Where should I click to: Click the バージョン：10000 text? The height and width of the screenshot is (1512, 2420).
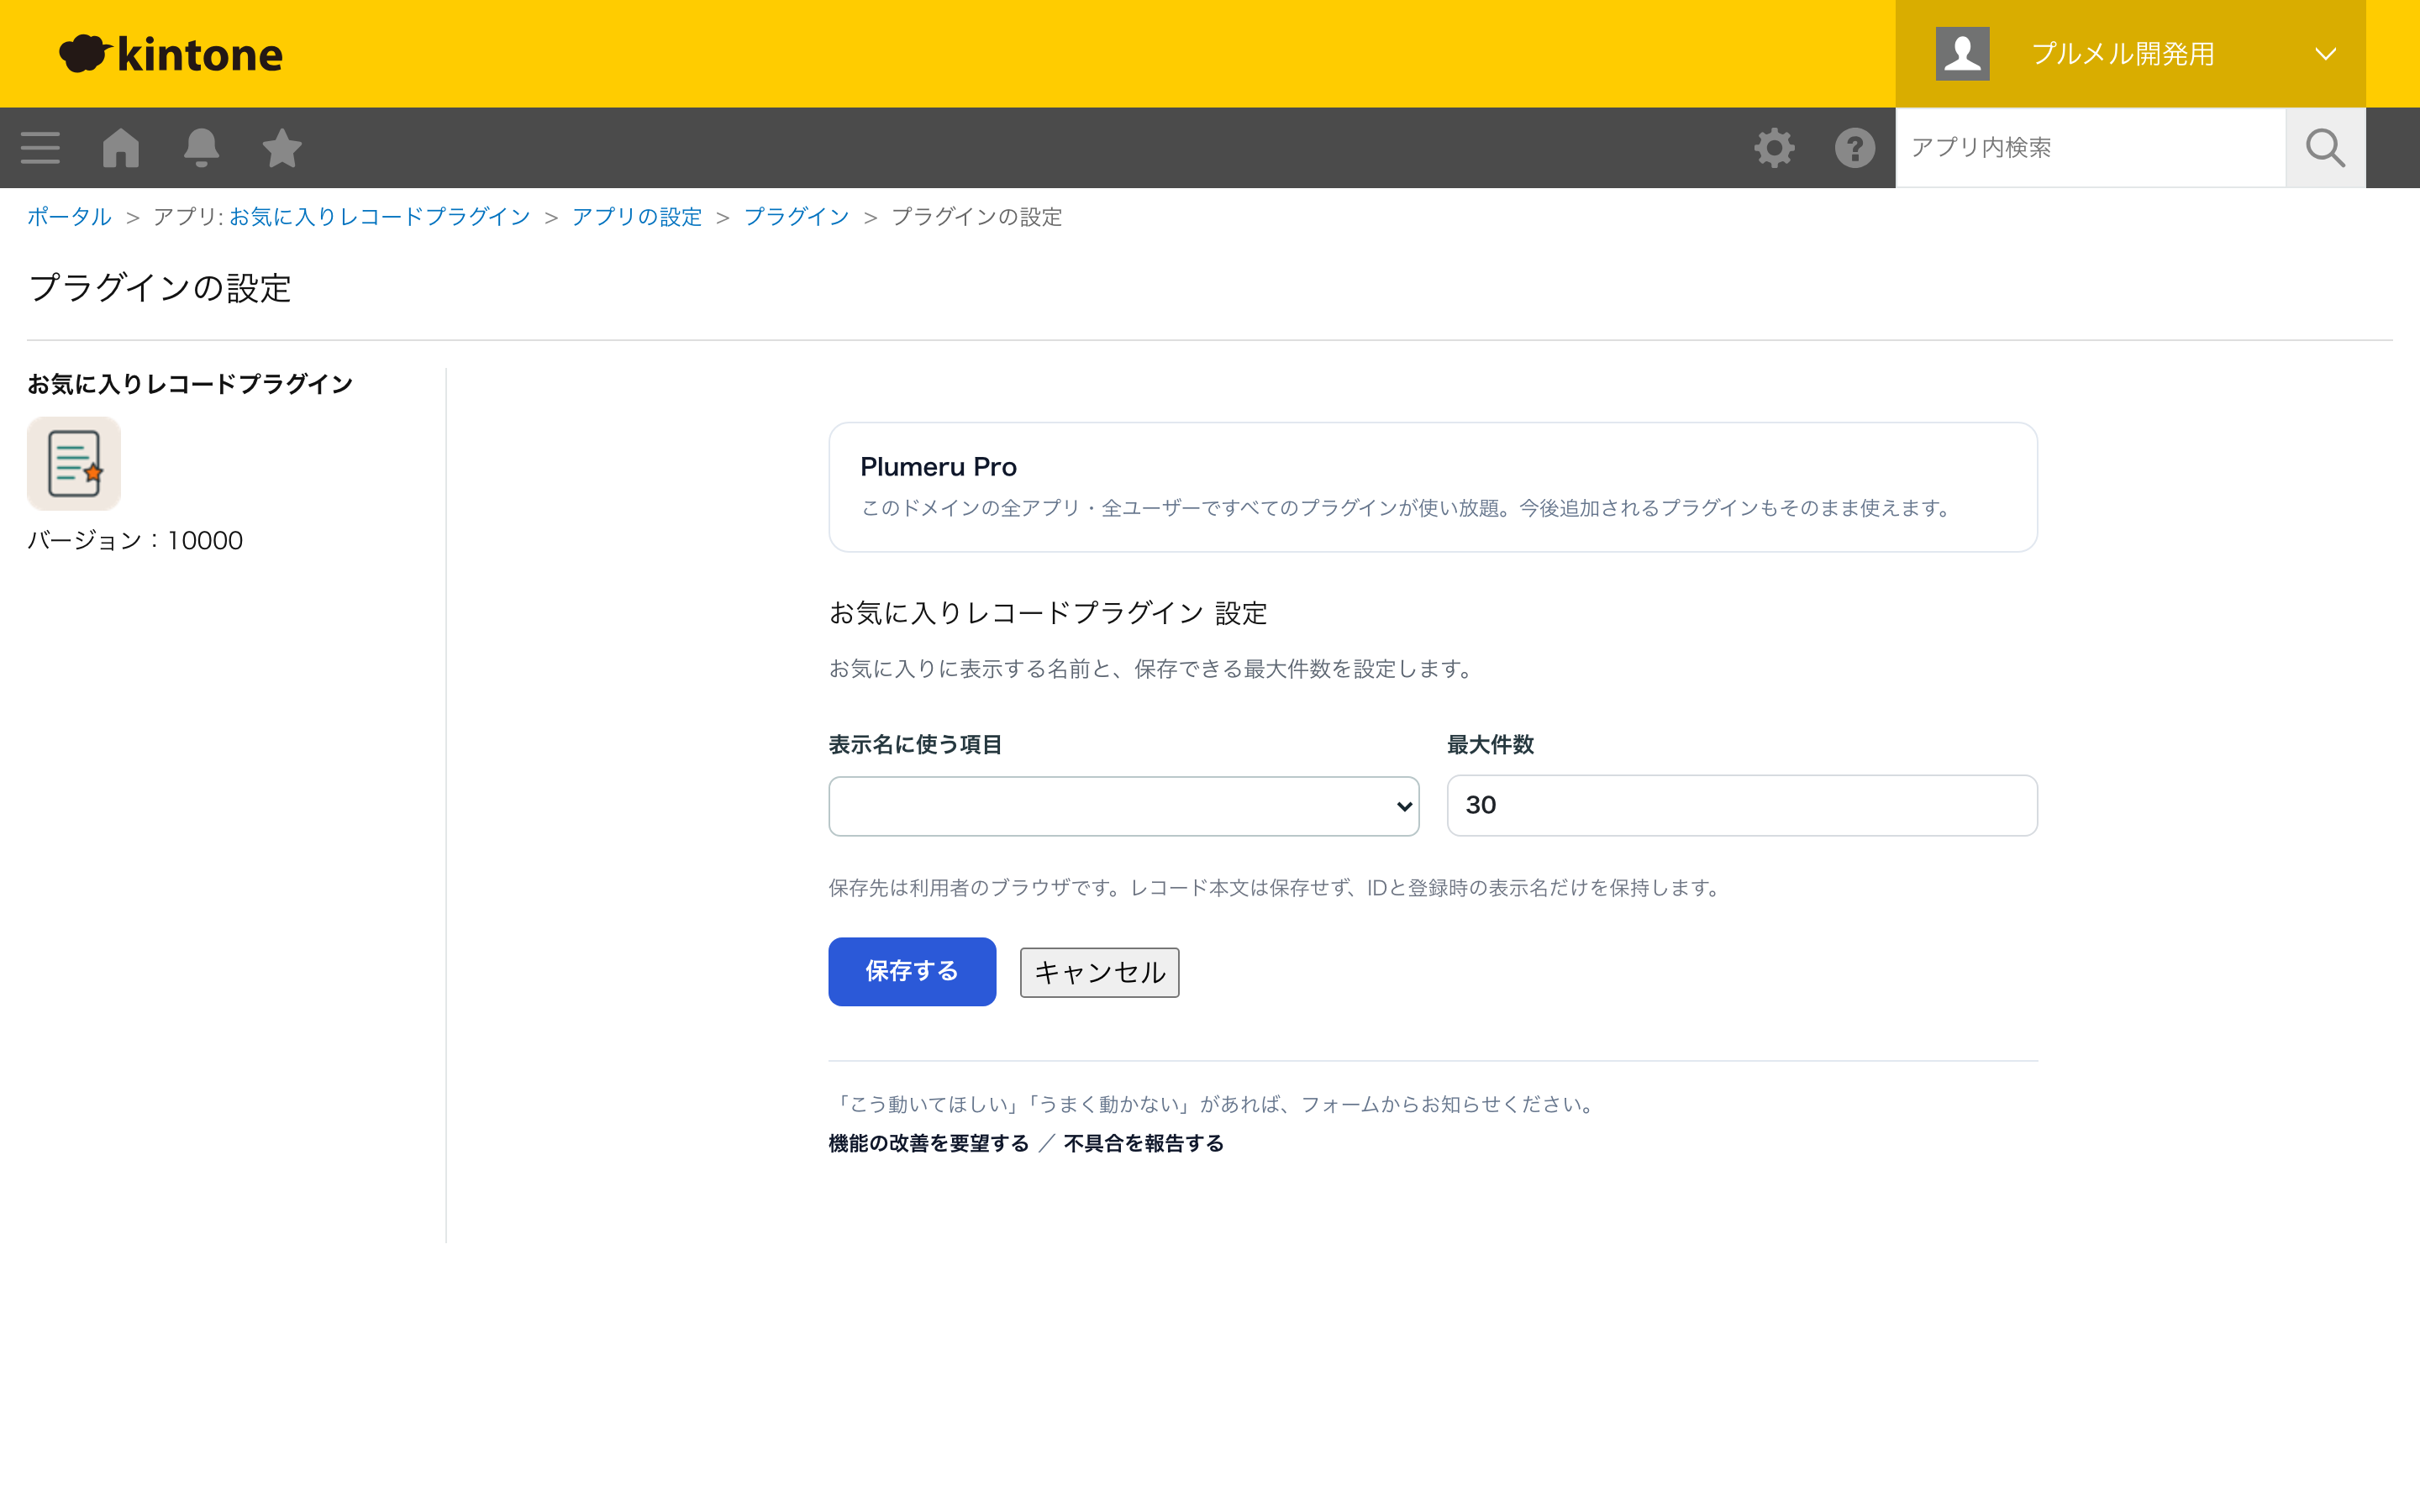pyautogui.click(x=135, y=540)
